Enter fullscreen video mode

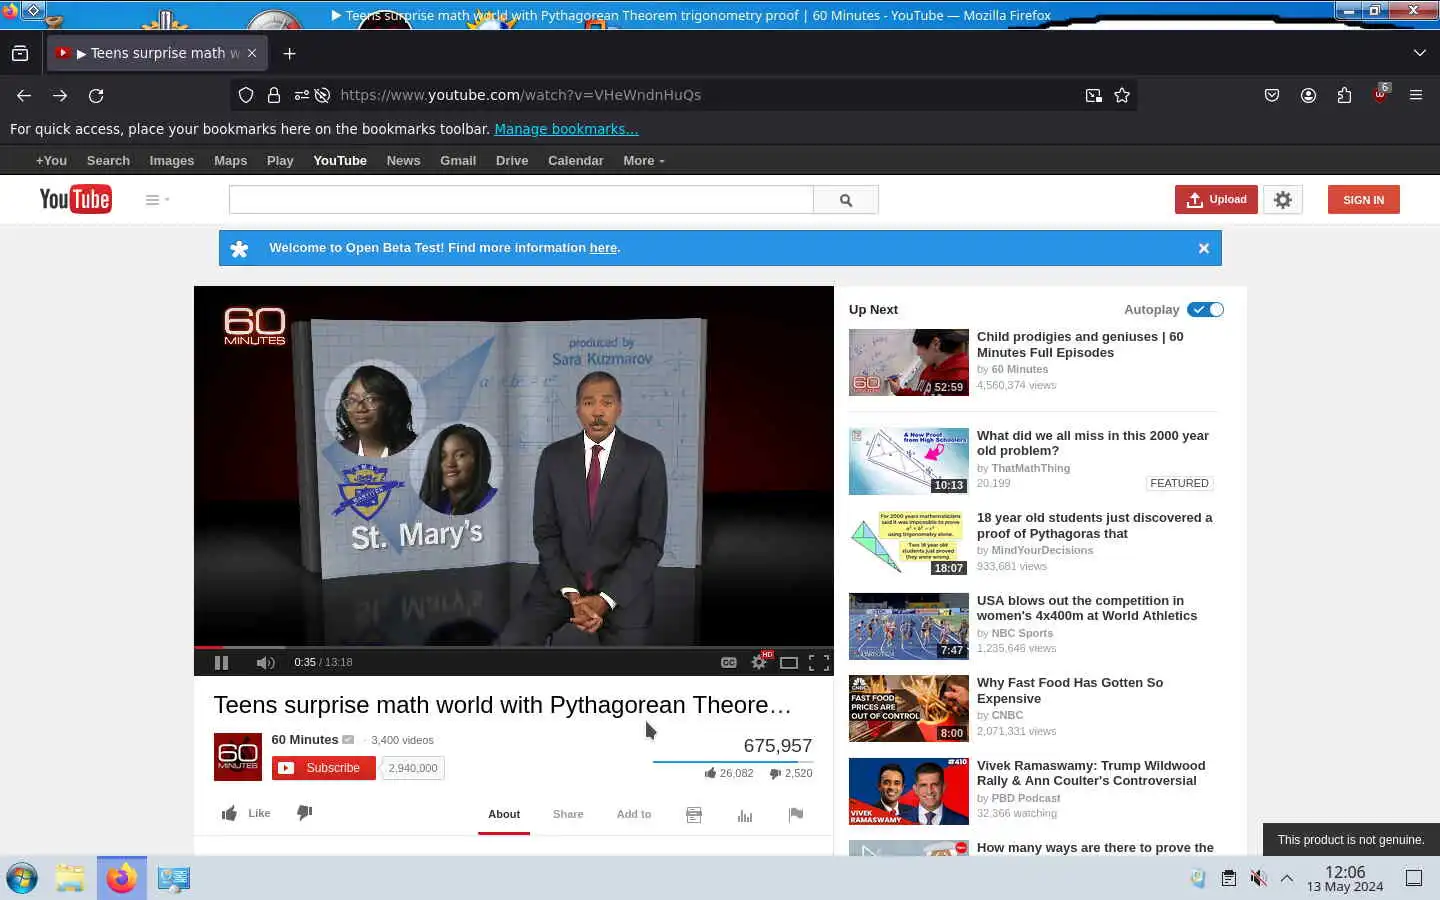point(819,662)
